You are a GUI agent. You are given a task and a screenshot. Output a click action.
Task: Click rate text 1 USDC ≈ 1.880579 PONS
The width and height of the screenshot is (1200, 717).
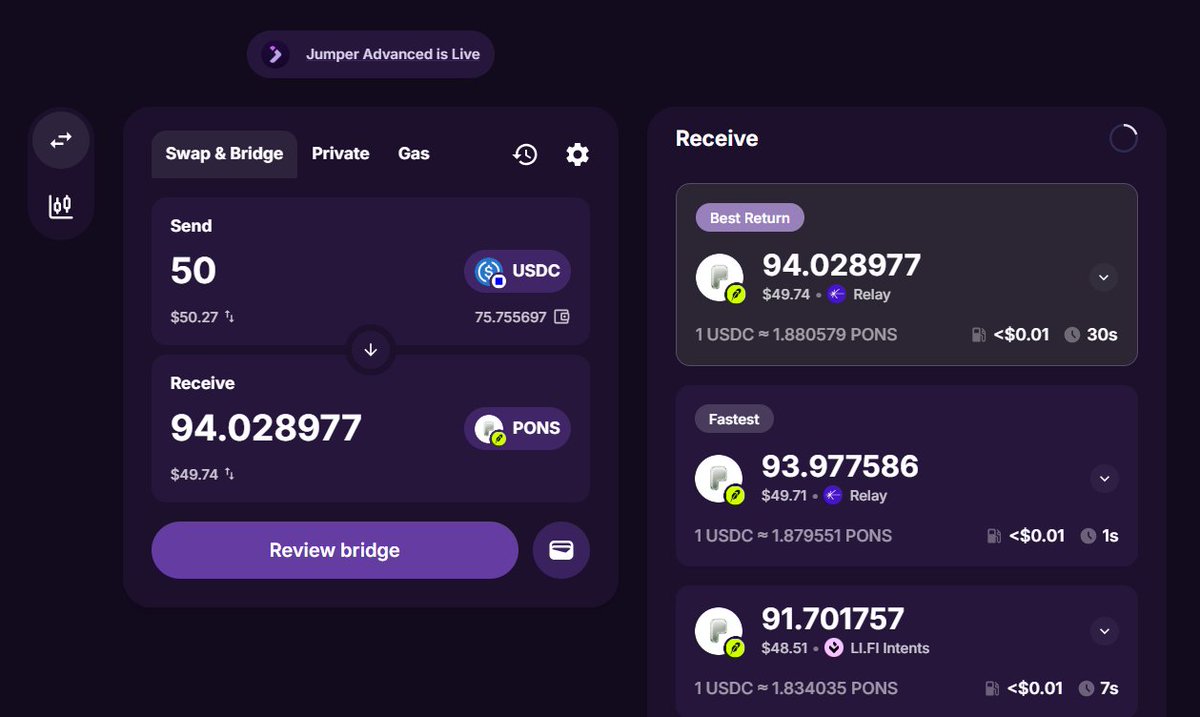click(x=796, y=335)
